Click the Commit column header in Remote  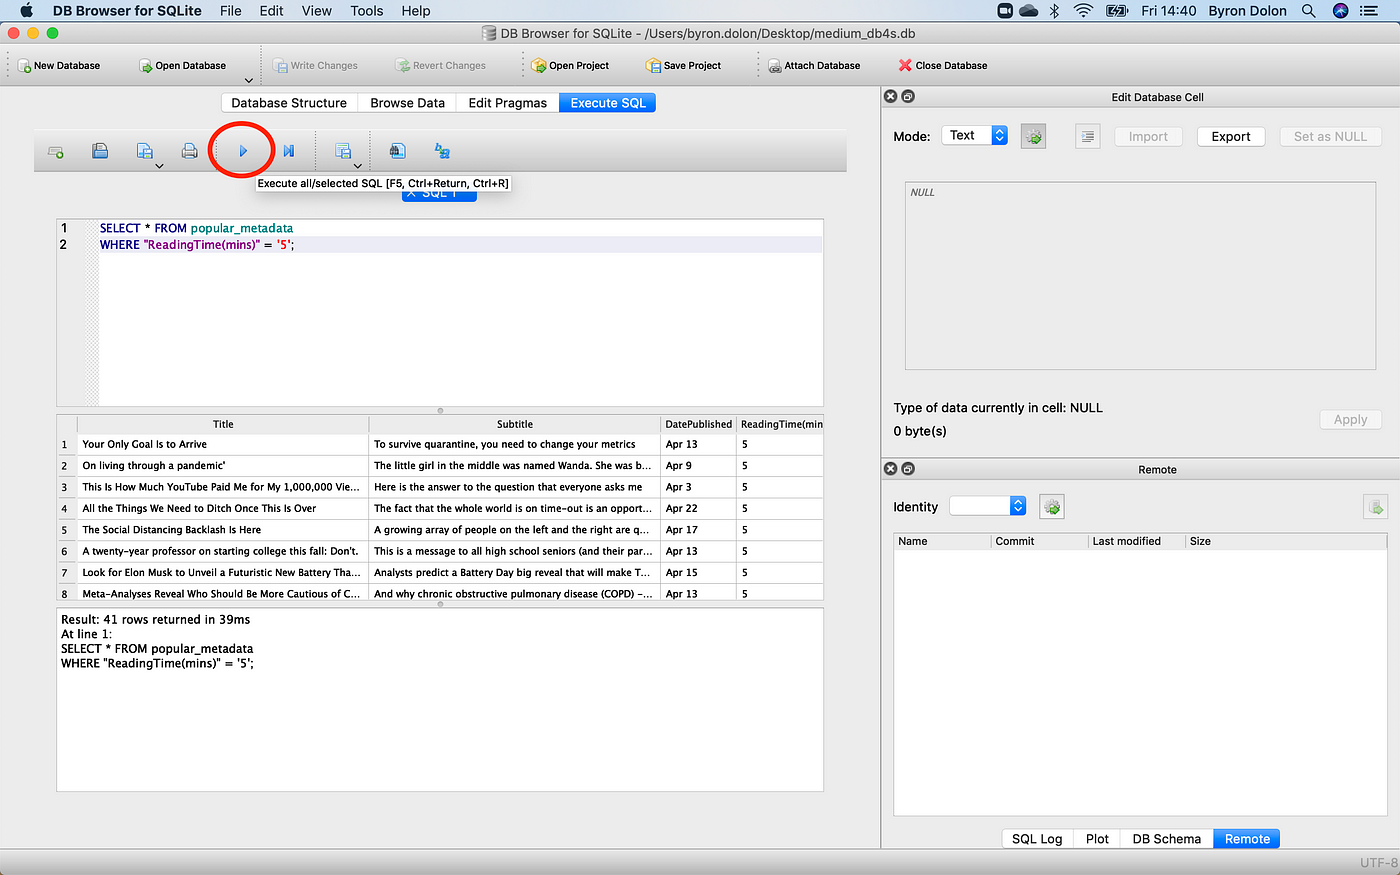[1039, 541]
